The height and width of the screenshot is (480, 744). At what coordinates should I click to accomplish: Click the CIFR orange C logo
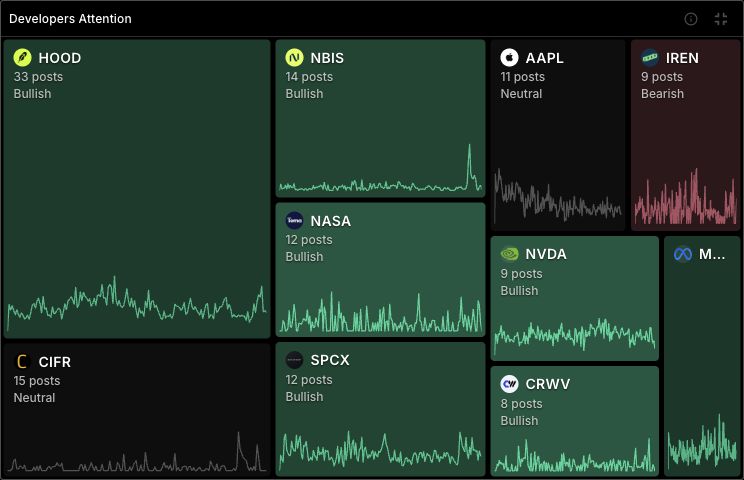(22, 362)
